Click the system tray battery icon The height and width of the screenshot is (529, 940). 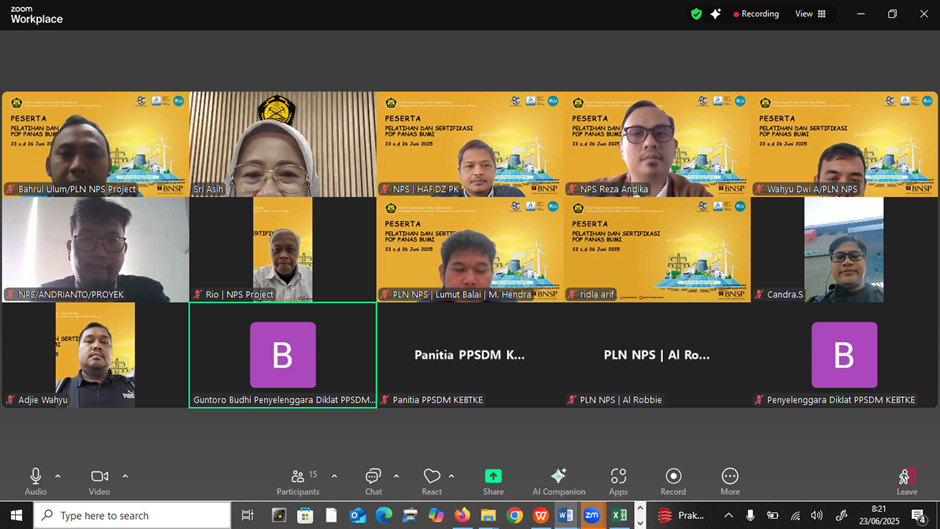point(773,515)
